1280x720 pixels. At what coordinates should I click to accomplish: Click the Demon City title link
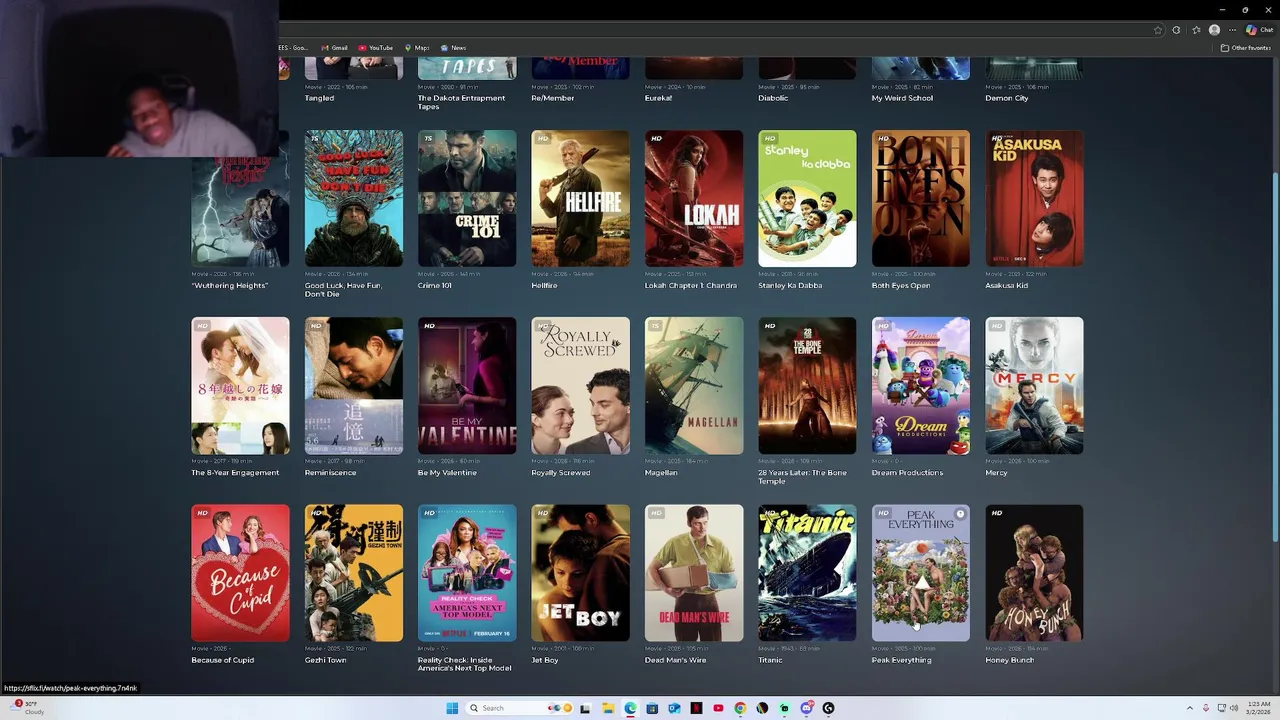click(x=1007, y=98)
